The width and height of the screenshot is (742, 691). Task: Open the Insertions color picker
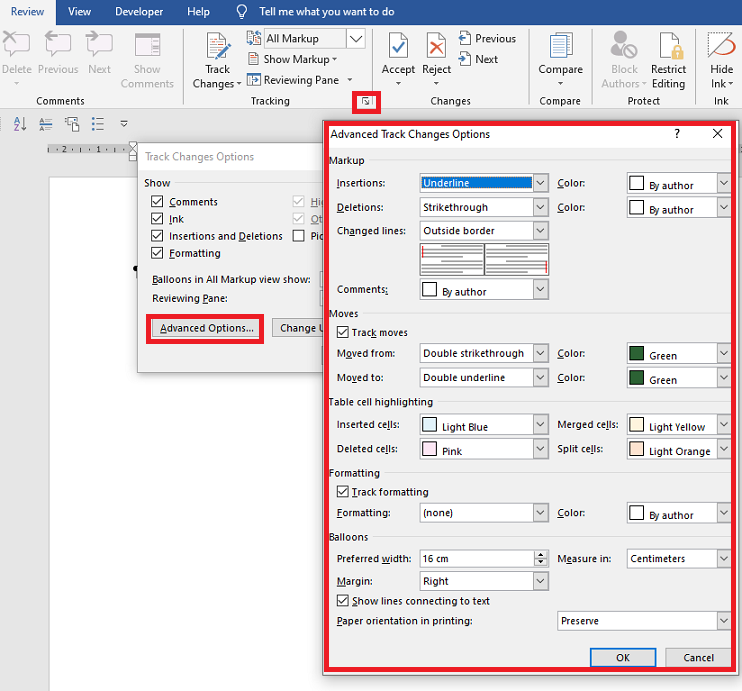[679, 183]
